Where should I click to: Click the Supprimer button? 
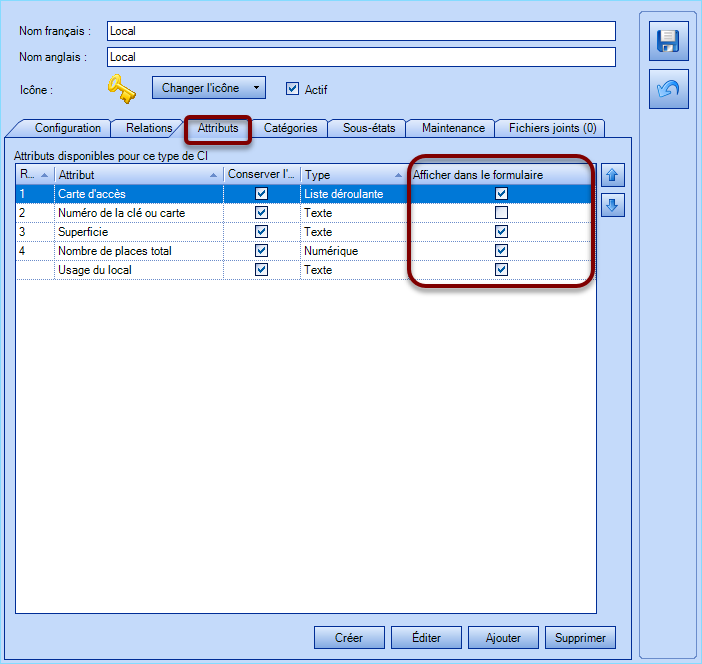point(580,637)
